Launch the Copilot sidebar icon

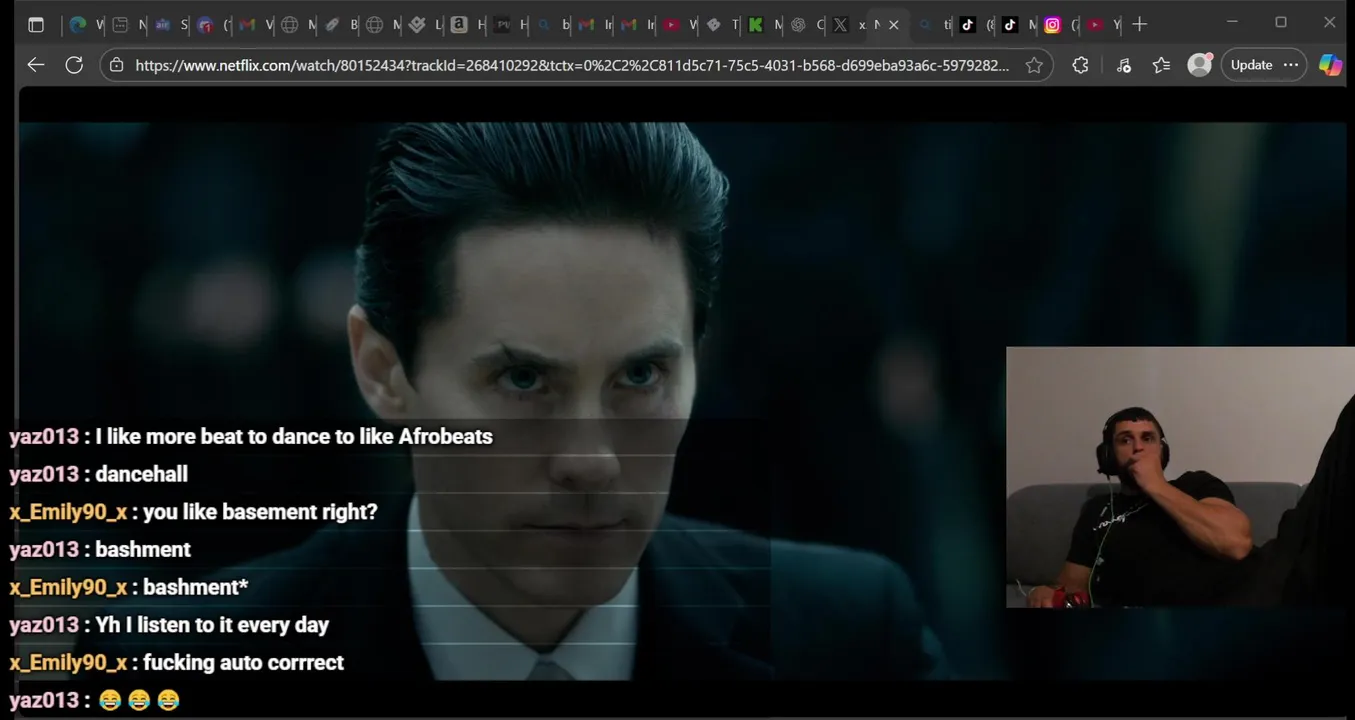1330,65
